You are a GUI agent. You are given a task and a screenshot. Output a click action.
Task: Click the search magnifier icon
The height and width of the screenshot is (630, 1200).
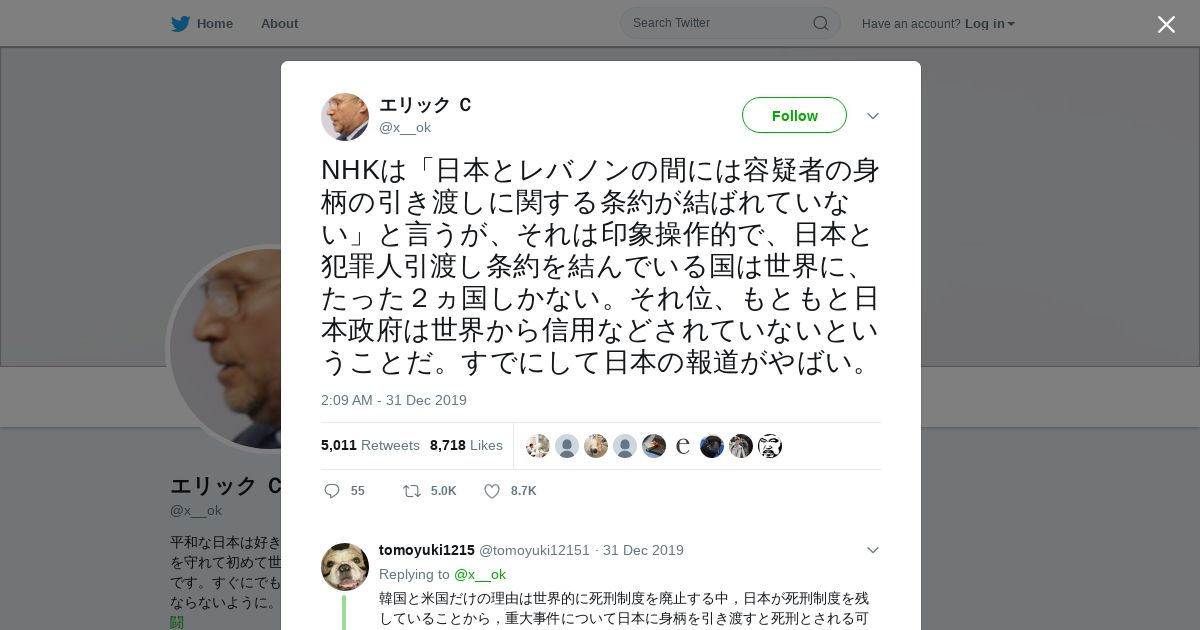click(820, 23)
